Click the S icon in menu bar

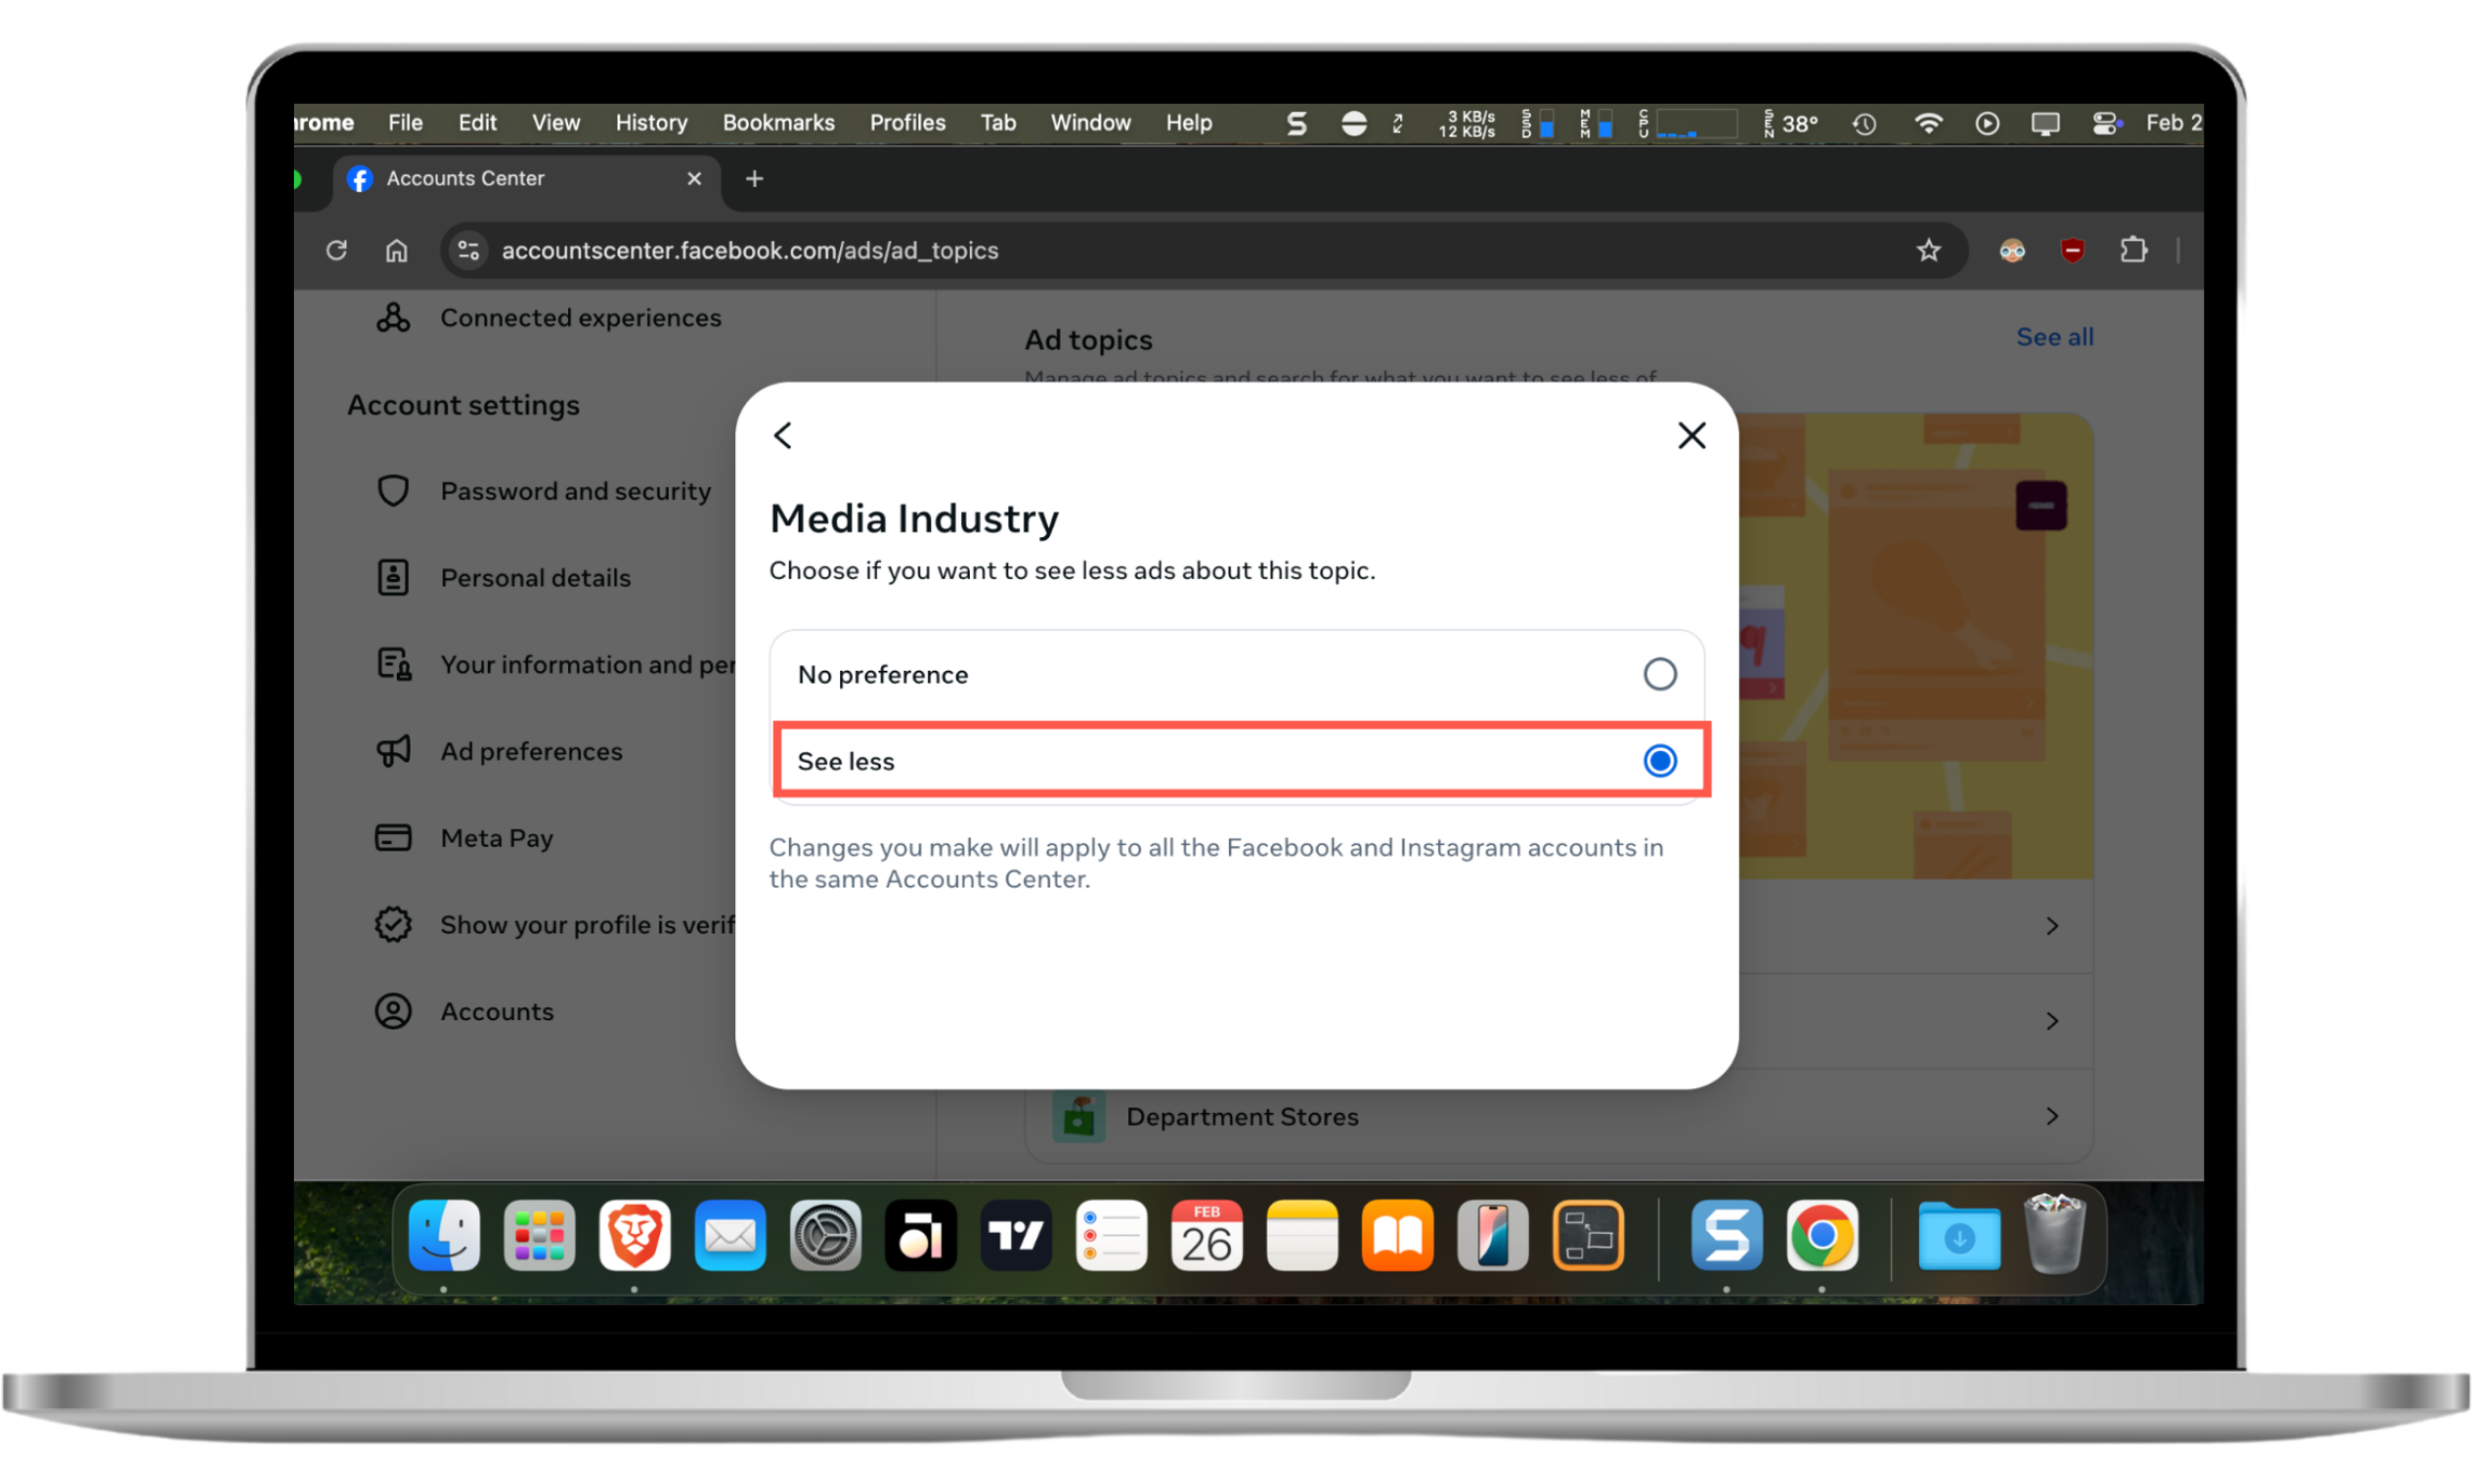tap(1297, 124)
